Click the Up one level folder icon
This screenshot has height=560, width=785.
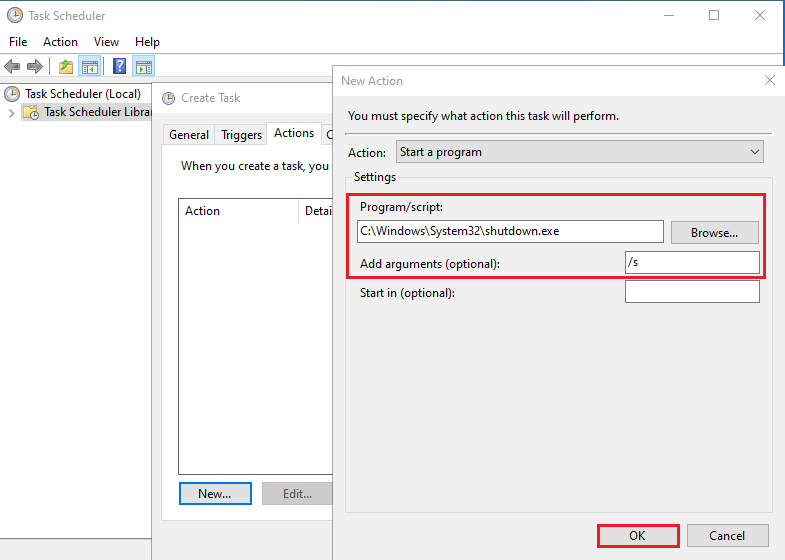pyautogui.click(x=66, y=67)
